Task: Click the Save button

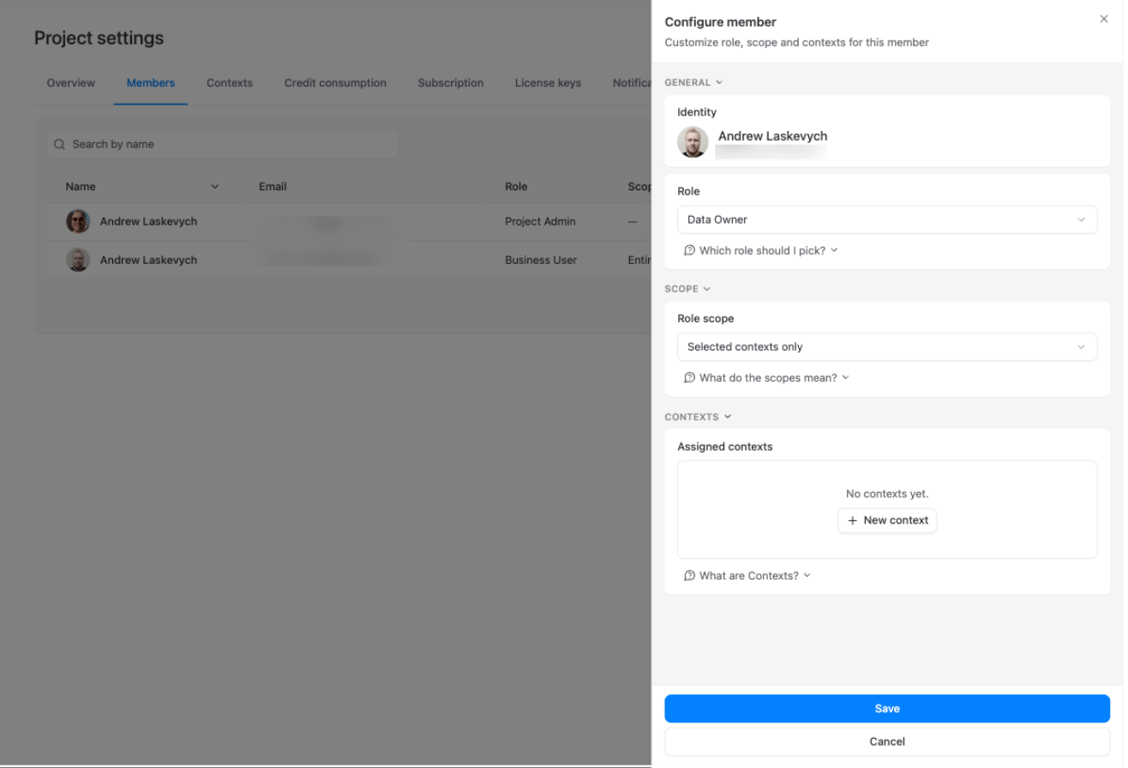Action: point(886,708)
